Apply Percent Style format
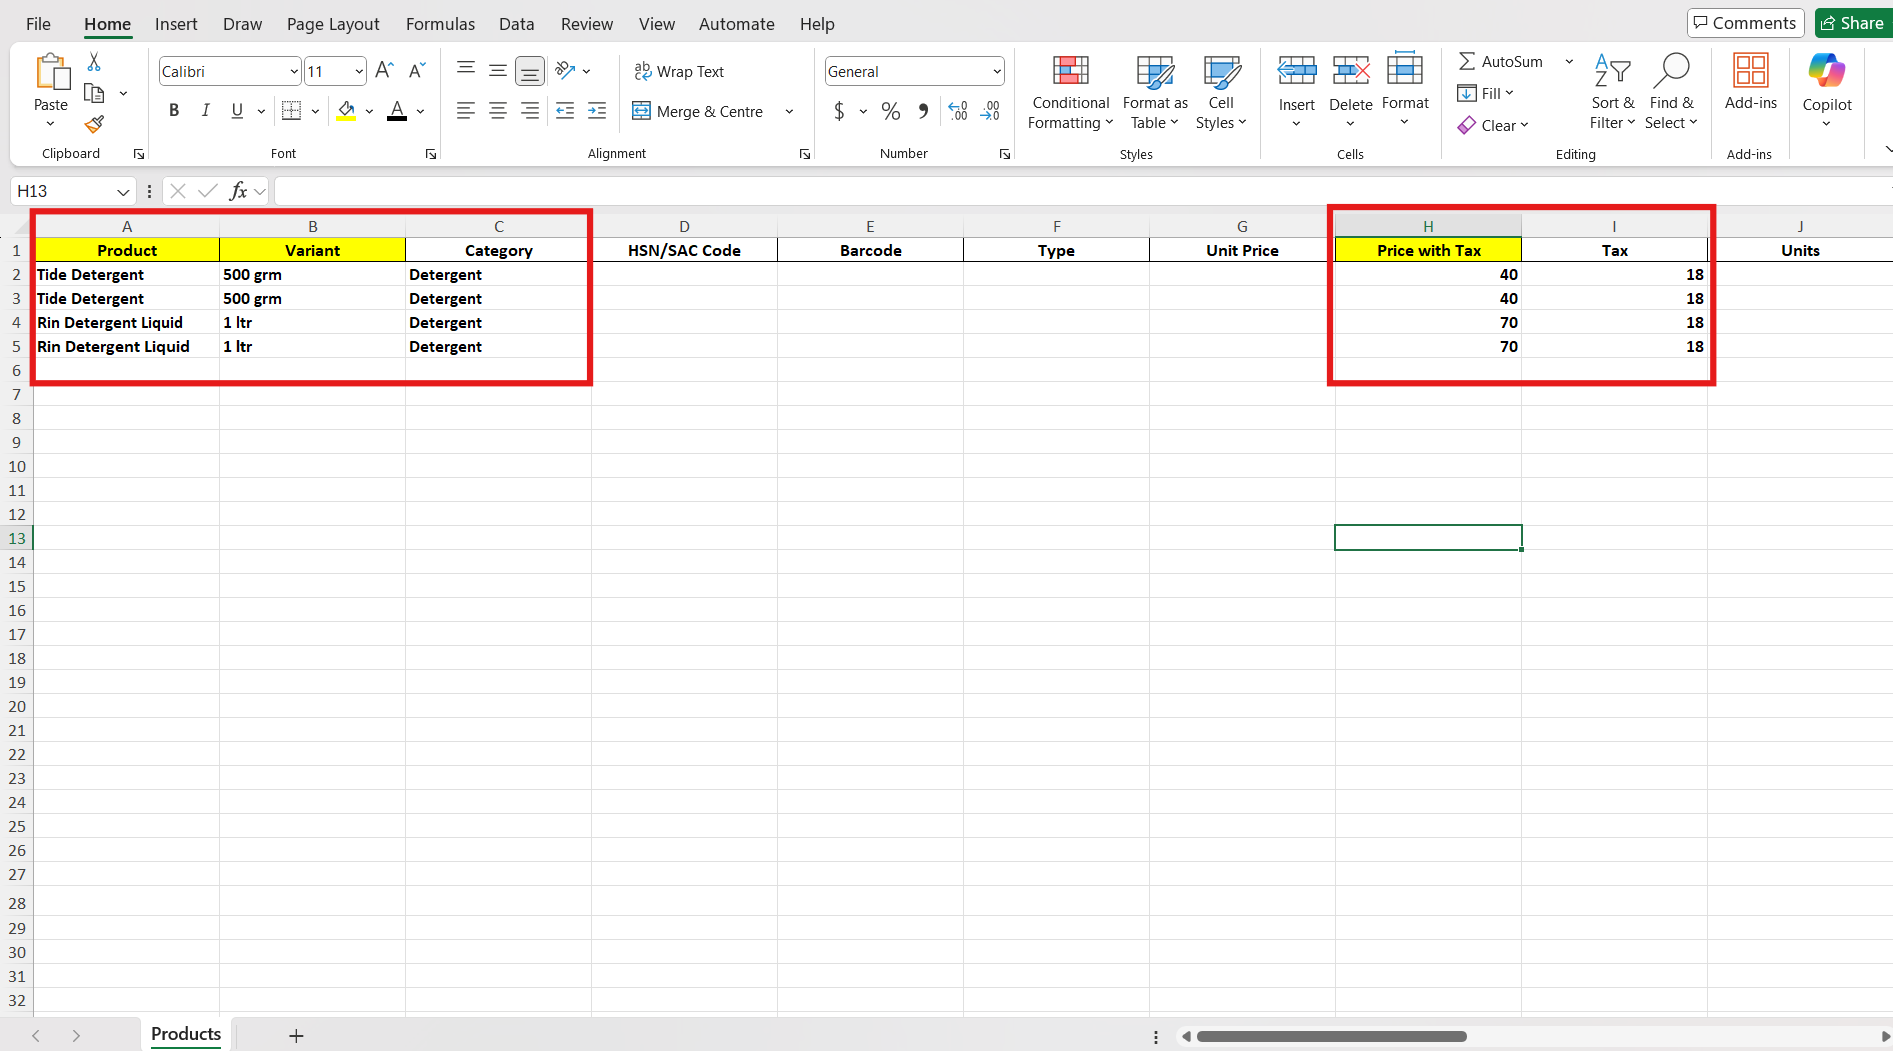The height and width of the screenshot is (1051, 1893). click(x=891, y=111)
